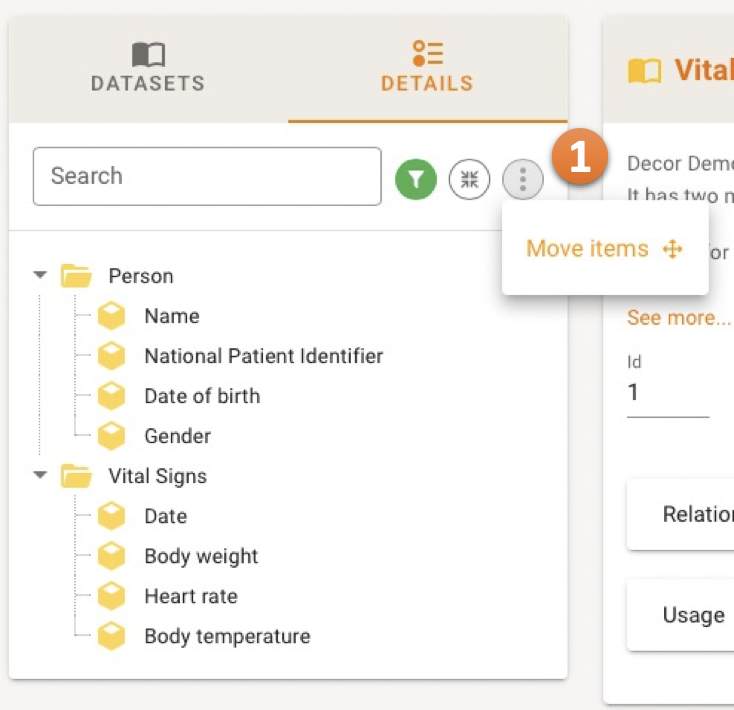Click the green filter icon

pos(416,180)
